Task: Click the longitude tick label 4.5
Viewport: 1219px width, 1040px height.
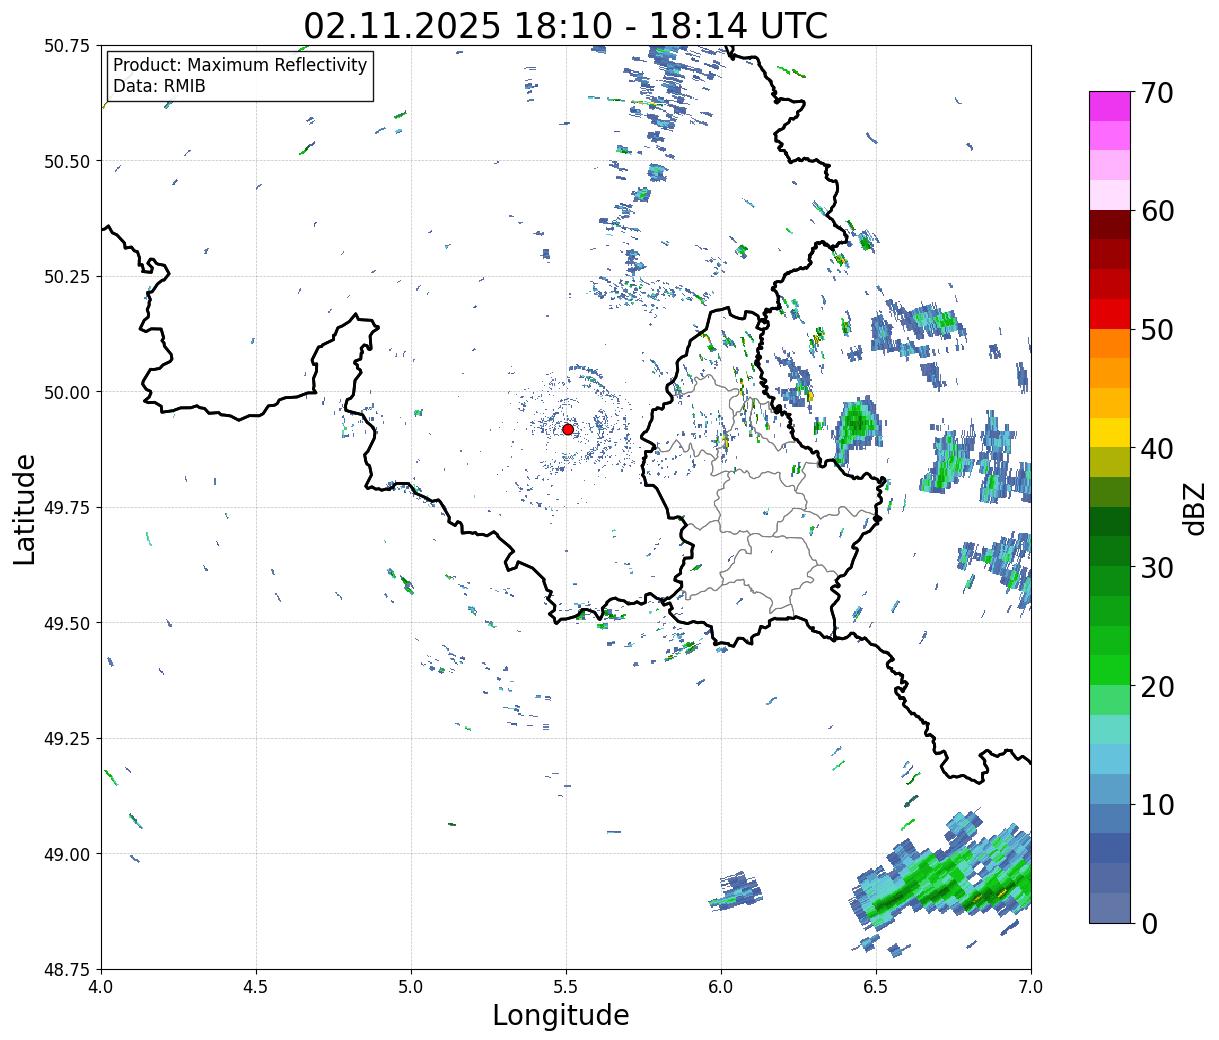Action: pos(256,987)
